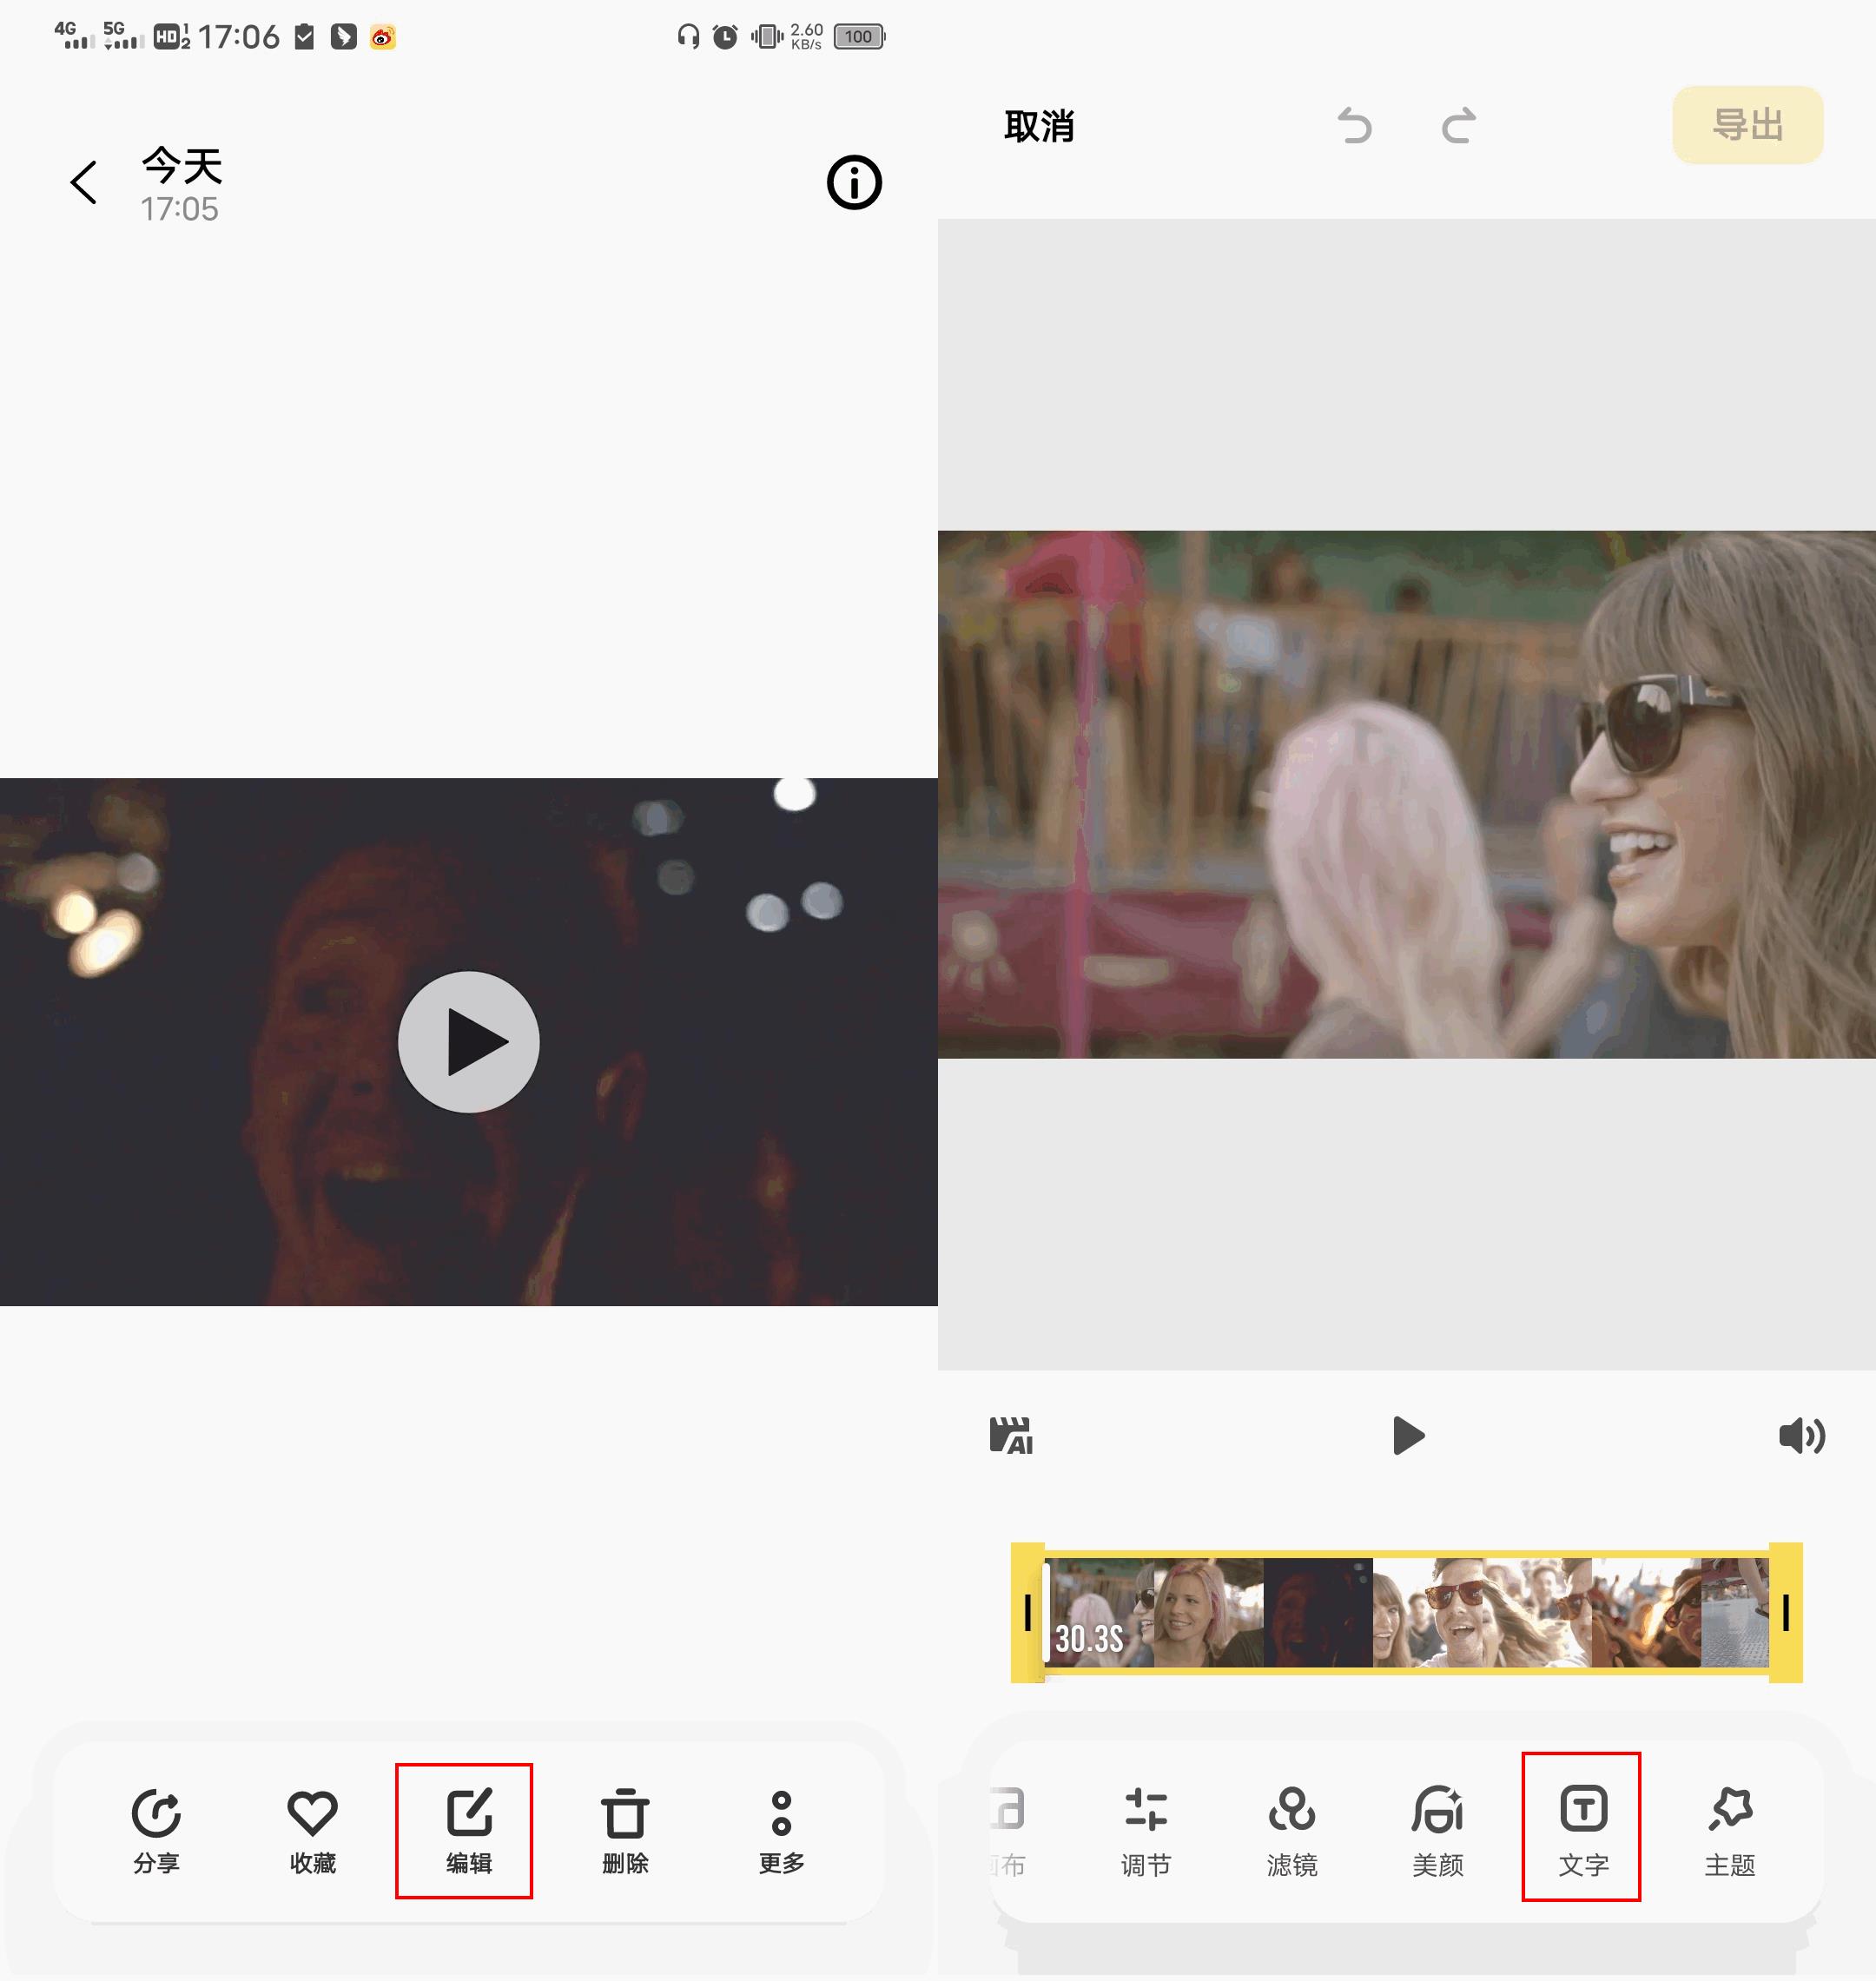Delete video using 删除 trash icon

(625, 1830)
